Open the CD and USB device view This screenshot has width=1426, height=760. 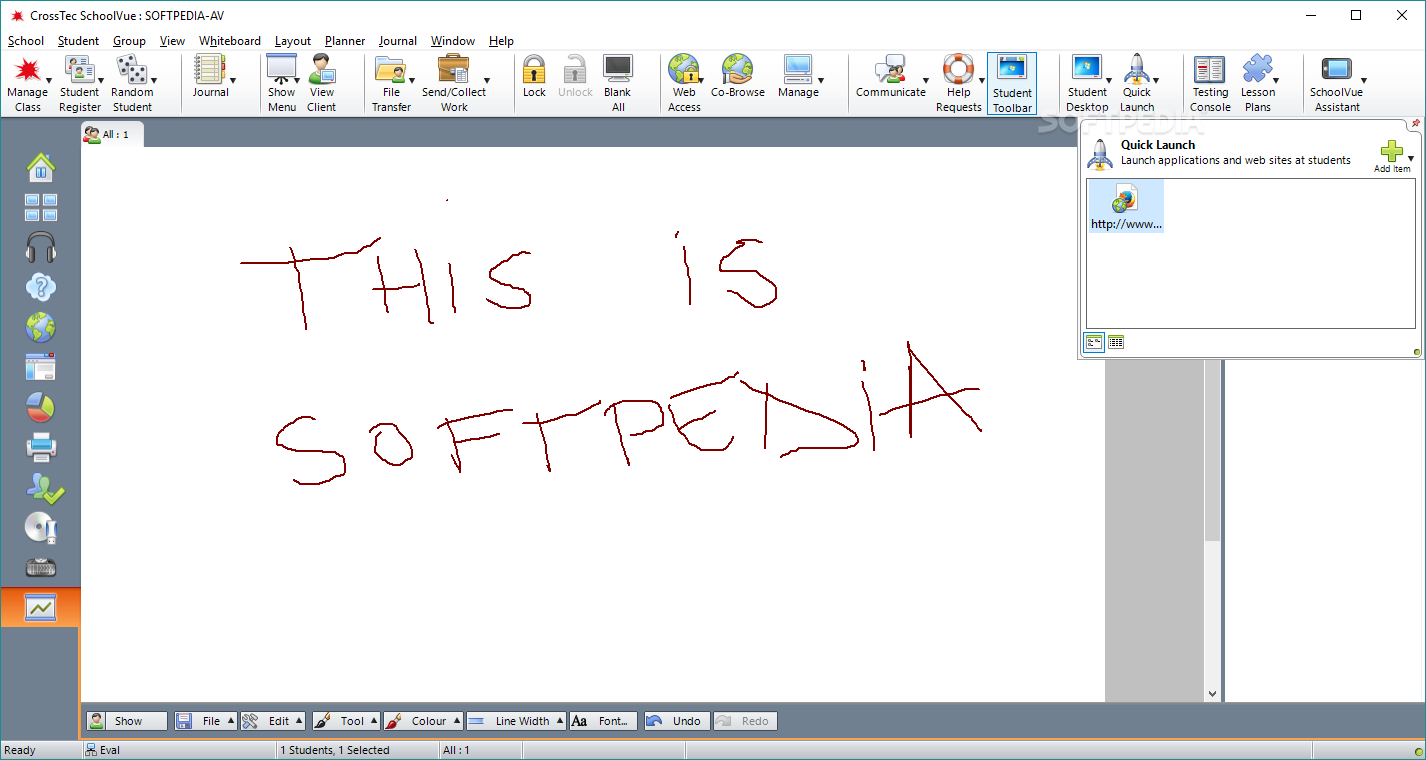click(x=40, y=527)
